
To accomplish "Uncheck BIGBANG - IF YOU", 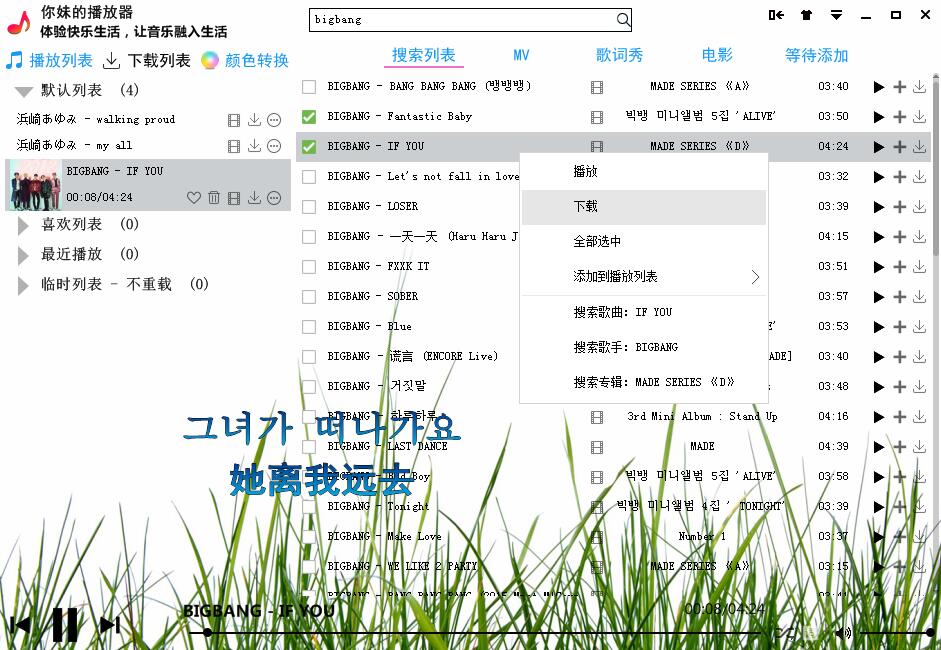I will coord(308,146).
